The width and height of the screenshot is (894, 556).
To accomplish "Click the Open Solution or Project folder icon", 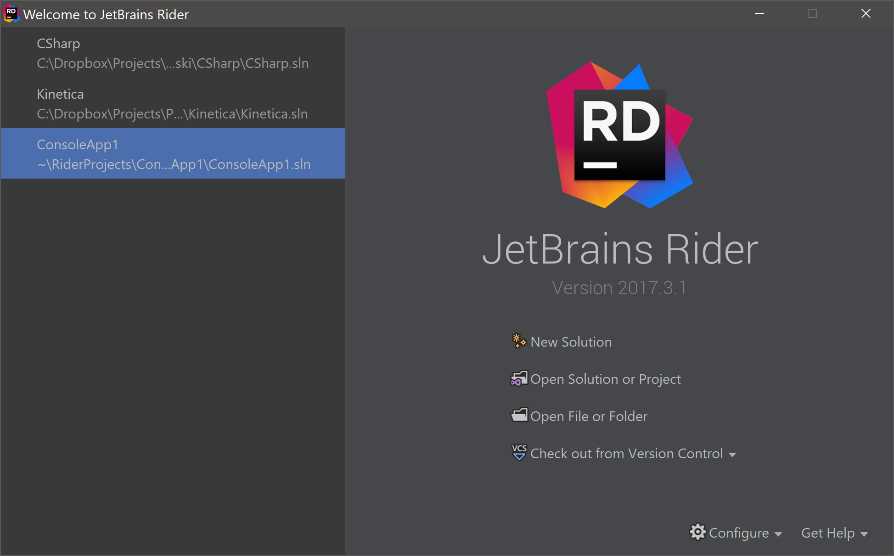I will click(519, 379).
